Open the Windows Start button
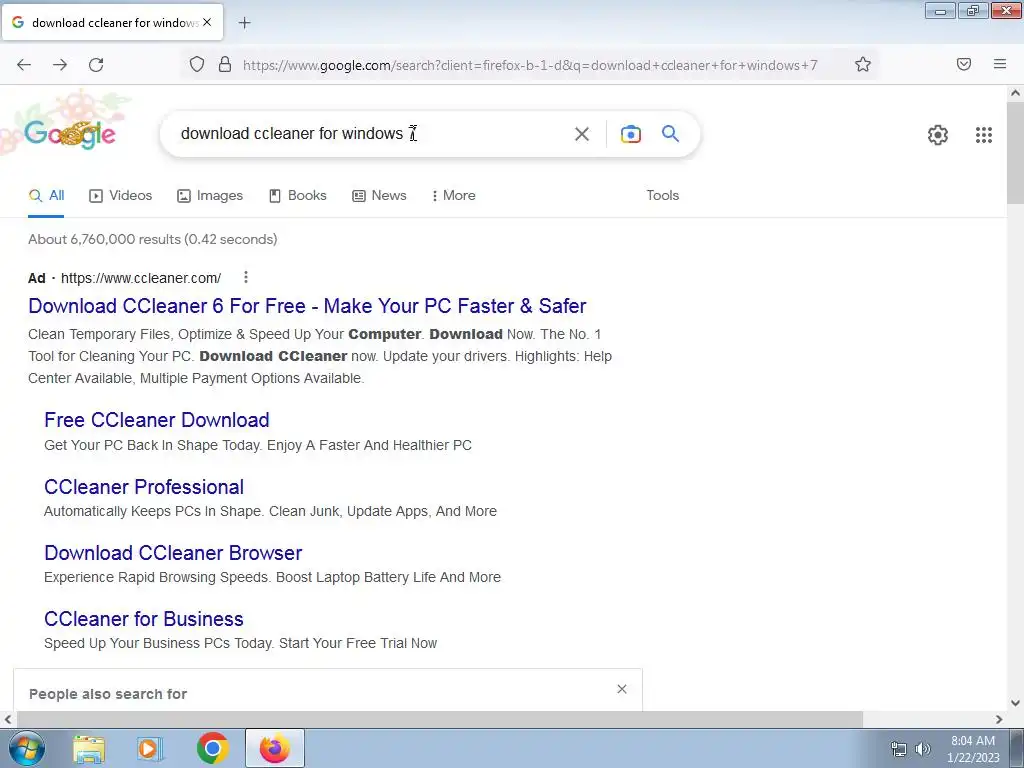 pos(27,748)
